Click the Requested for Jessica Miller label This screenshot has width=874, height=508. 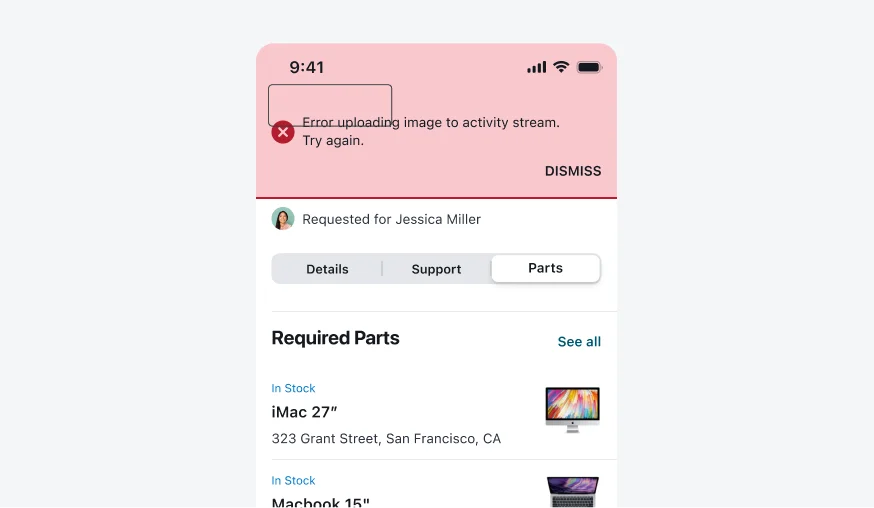[391, 219]
